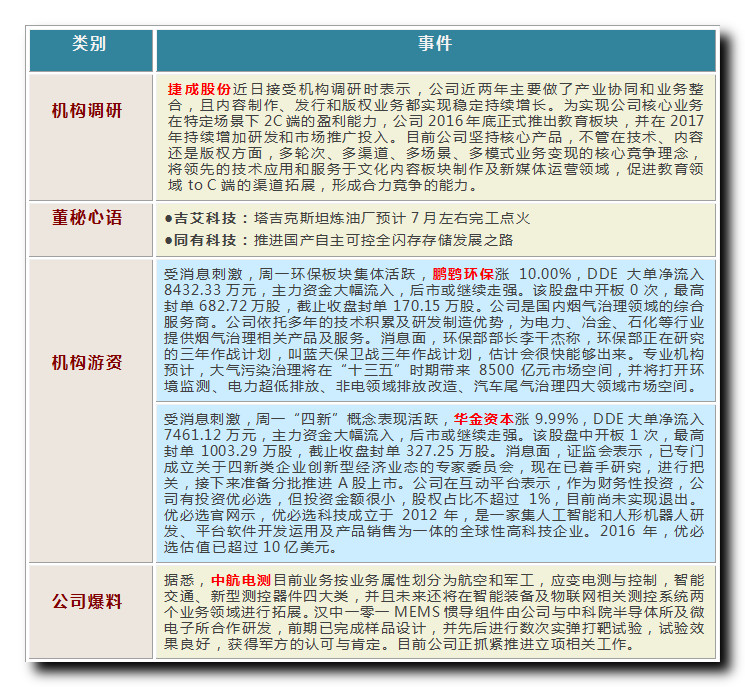Select the 董秘心语 category cell
The height and width of the screenshot is (687, 745).
click(x=91, y=229)
